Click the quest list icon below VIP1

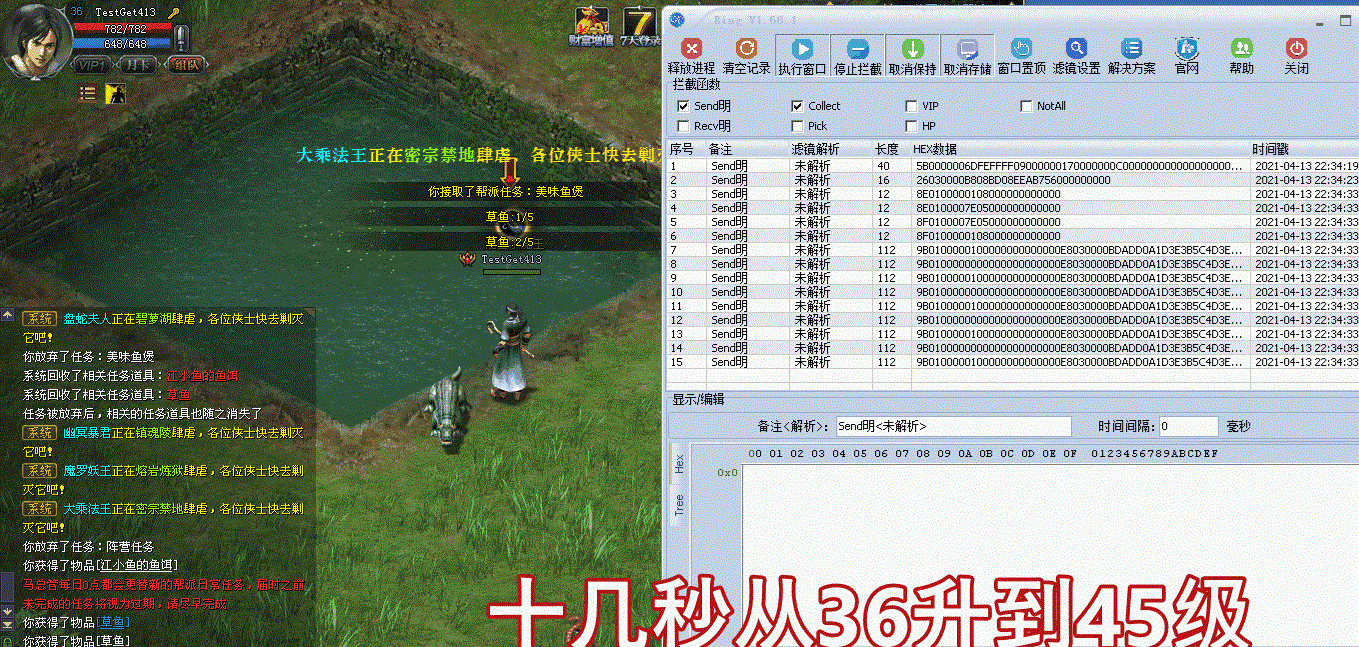coord(88,93)
